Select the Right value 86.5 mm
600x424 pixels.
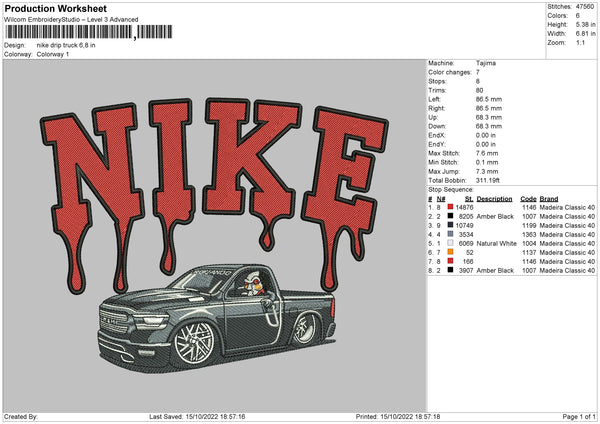489,108
